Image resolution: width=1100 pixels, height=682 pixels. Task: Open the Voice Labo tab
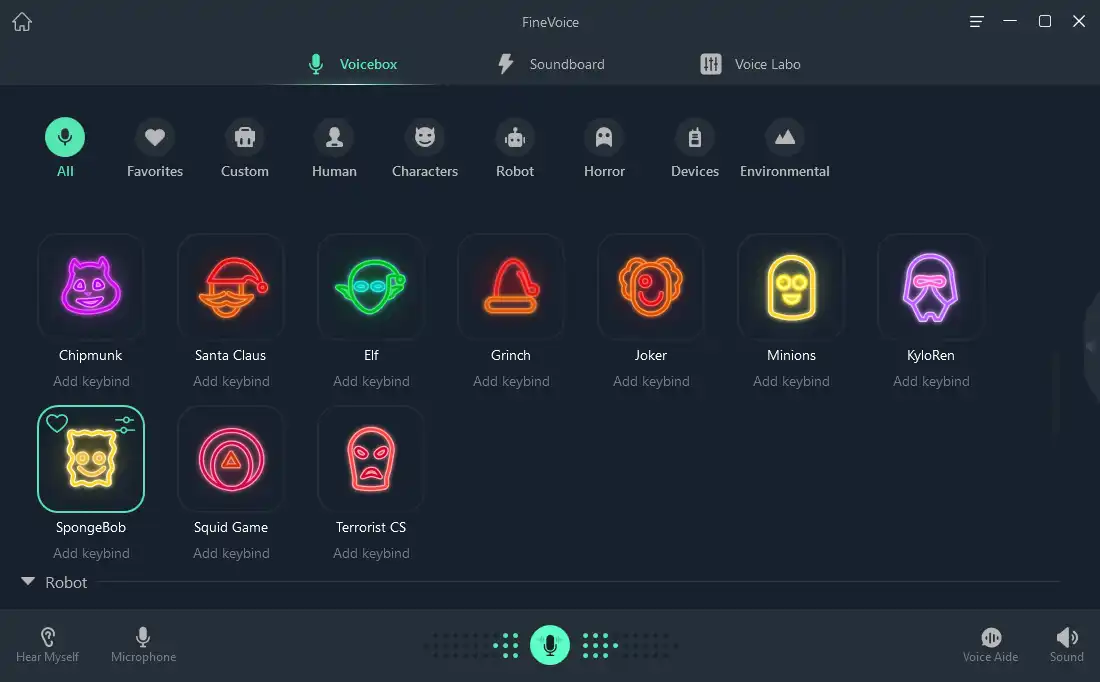[x=750, y=64]
